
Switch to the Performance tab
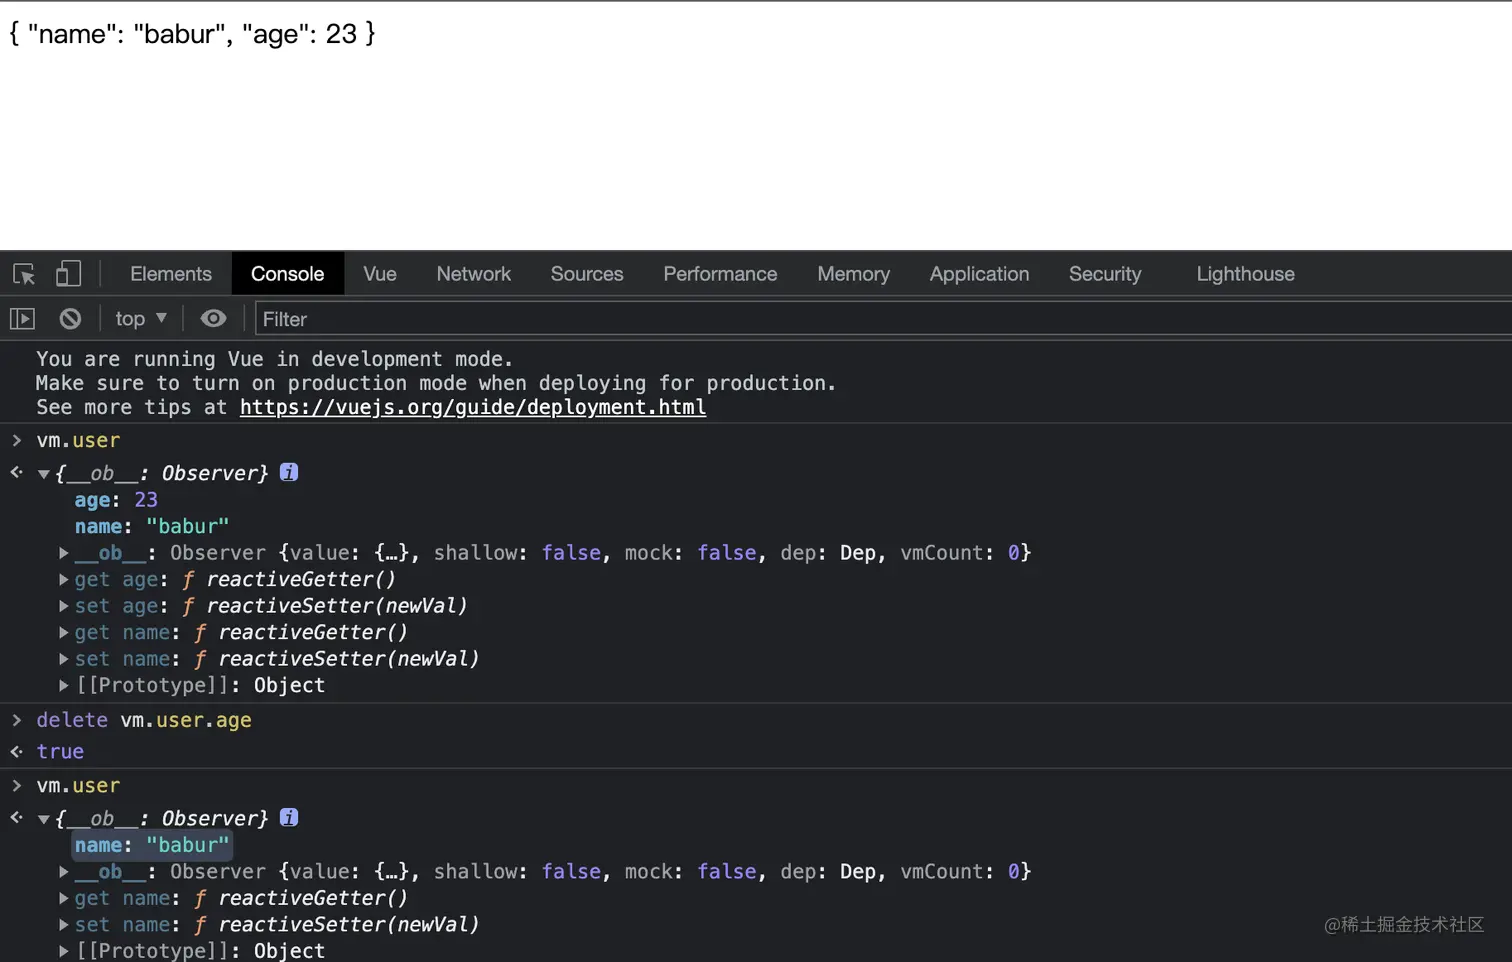pyautogui.click(x=720, y=274)
